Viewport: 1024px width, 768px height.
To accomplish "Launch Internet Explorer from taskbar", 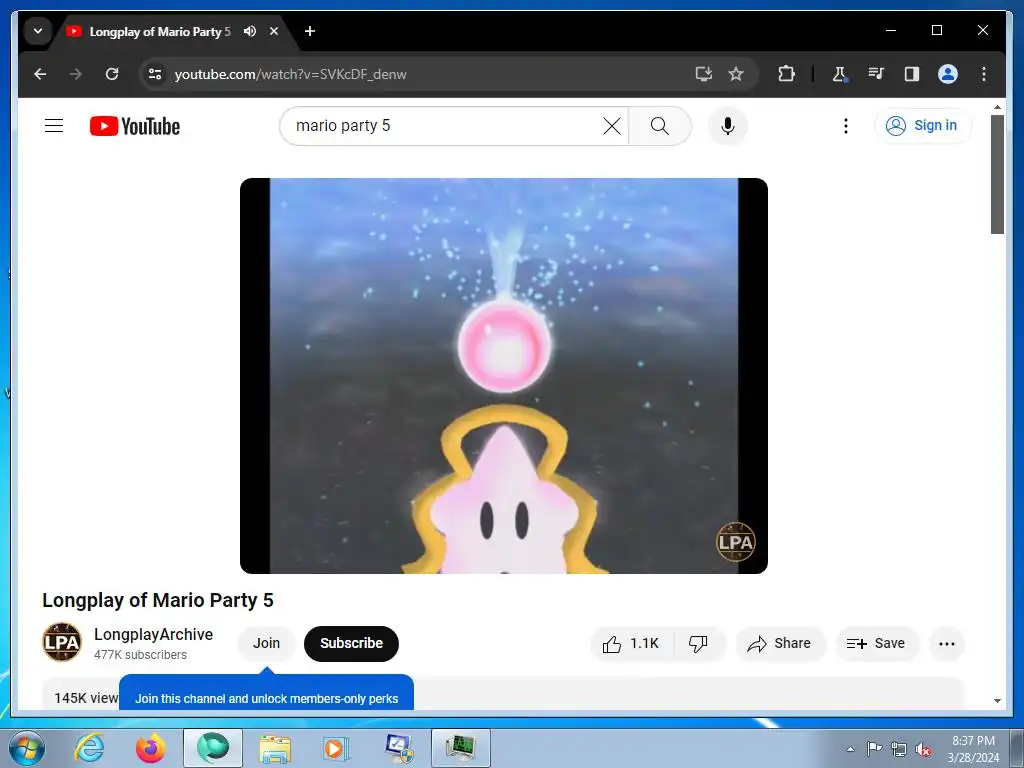I will (89, 748).
